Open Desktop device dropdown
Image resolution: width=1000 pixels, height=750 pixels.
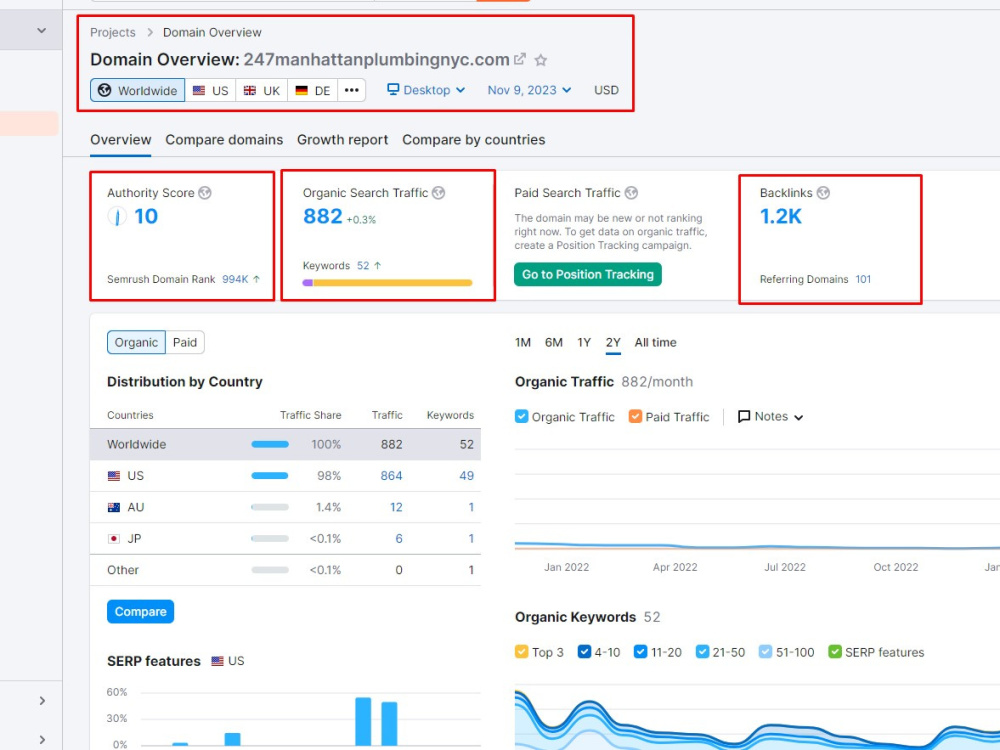pyautogui.click(x=426, y=90)
